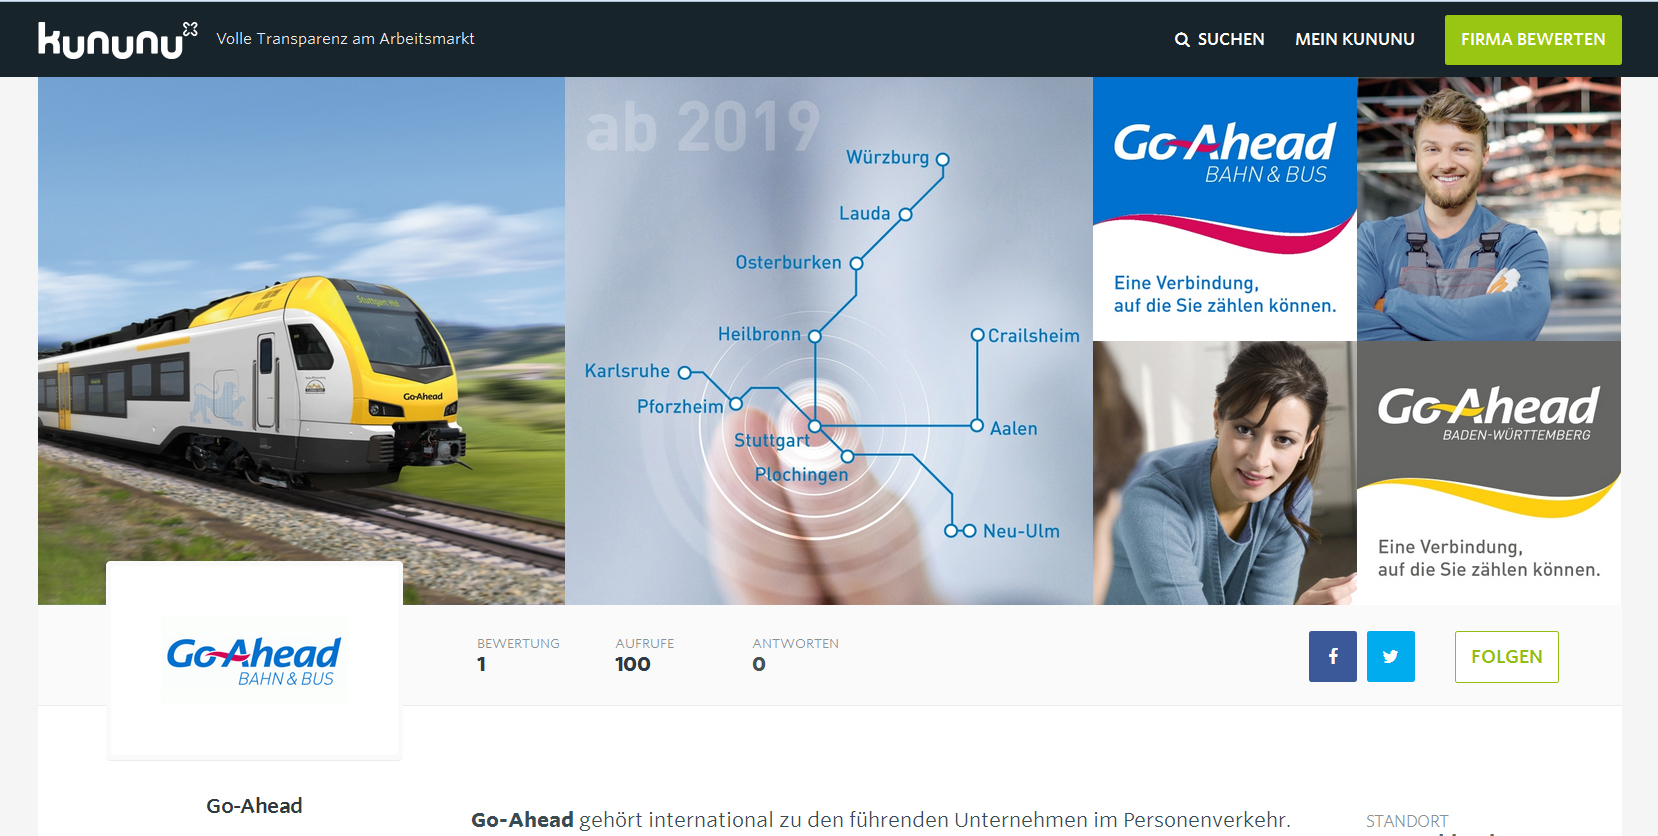Click FIRMA BEWERTEN button
This screenshot has height=836, width=1658.
1533,40
